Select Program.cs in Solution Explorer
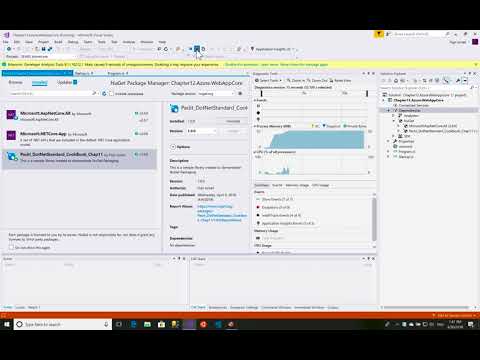480x360 pixels. pyautogui.click(x=407, y=152)
